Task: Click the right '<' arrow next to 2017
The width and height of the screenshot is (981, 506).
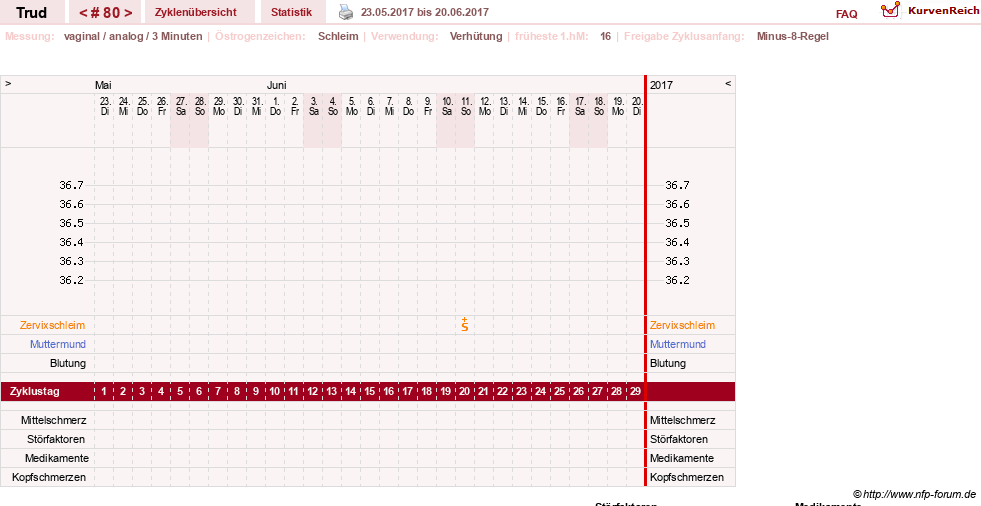Action: tap(728, 83)
